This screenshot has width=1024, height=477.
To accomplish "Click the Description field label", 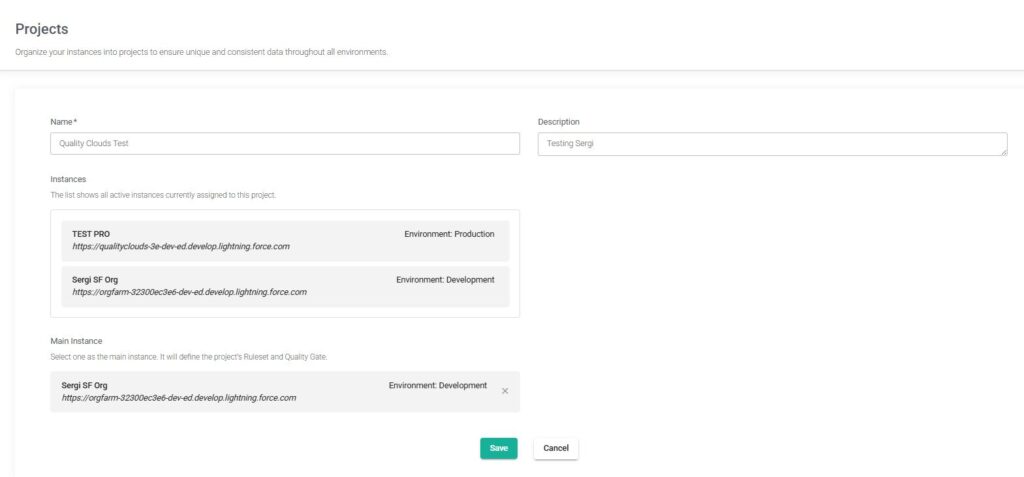I will [558, 122].
